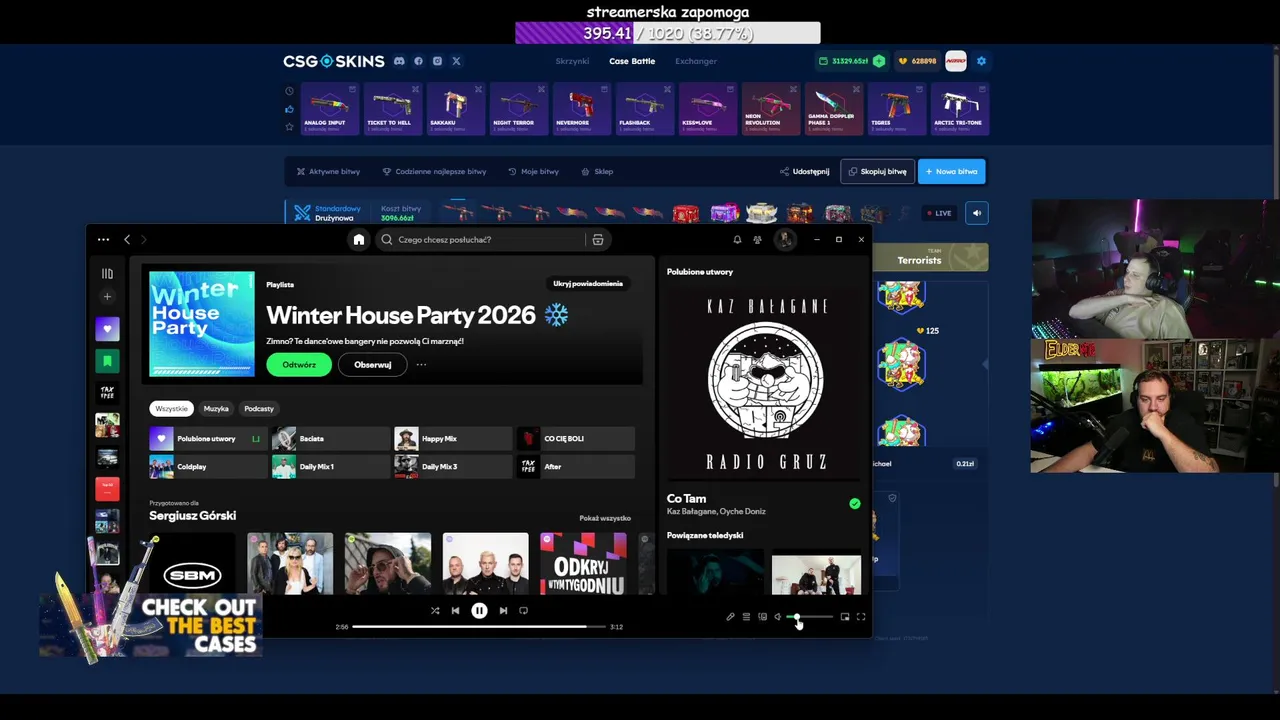
Task: Switch to Case Battle tab on CSGOSkins
Action: [632, 61]
